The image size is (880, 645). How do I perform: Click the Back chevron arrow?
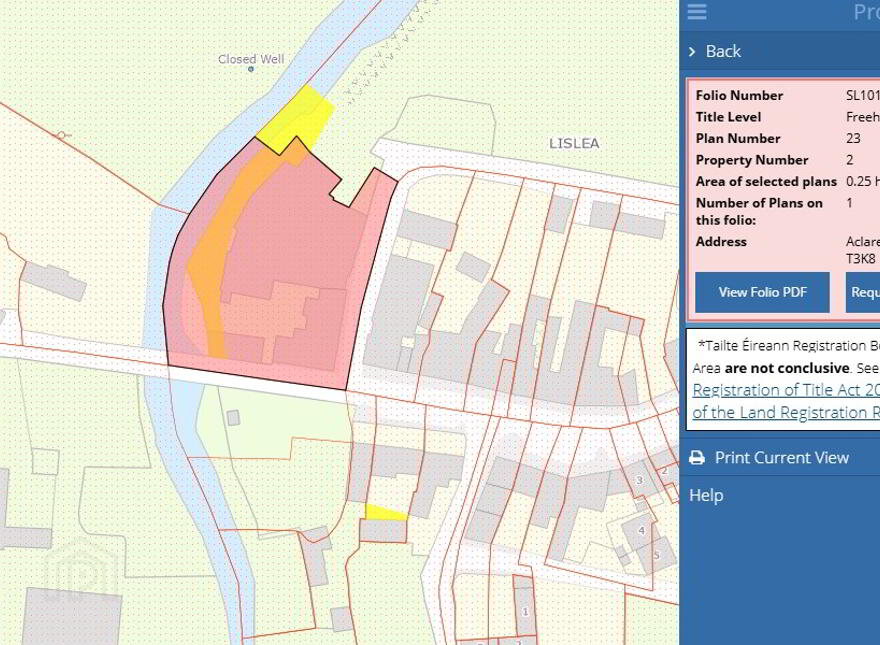[x=692, y=52]
